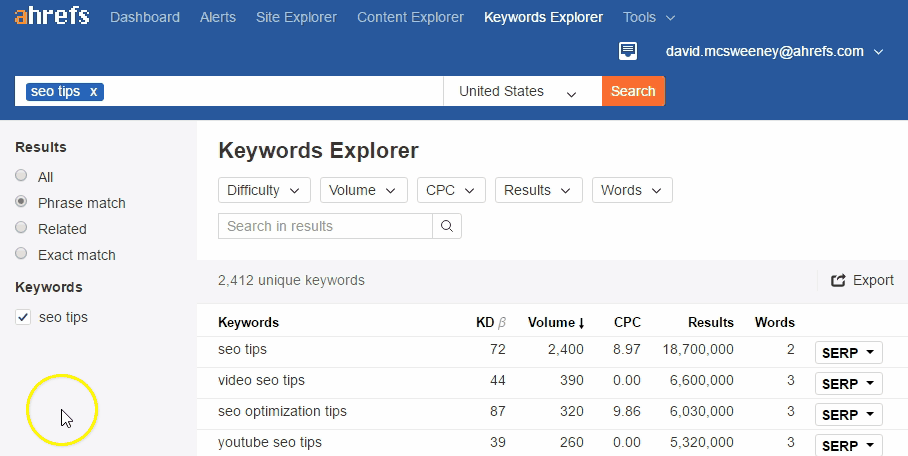Click the 8.97 CPC value
Image resolution: width=908 pixels, height=456 pixels.
click(627, 349)
